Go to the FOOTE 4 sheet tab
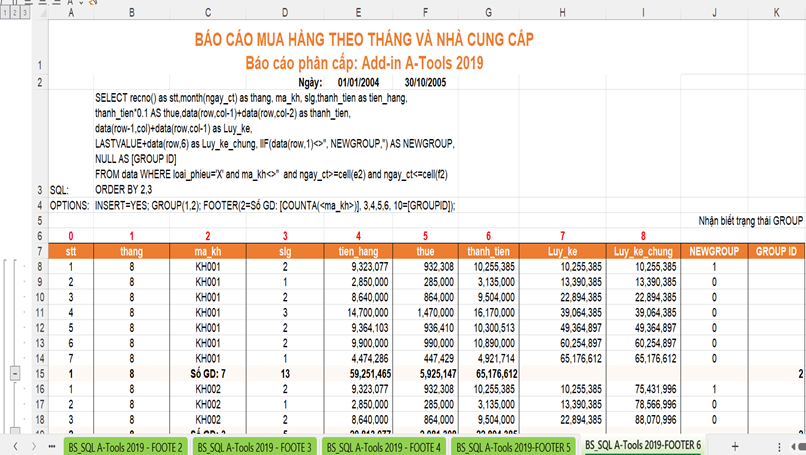The image size is (806, 455). point(384,447)
